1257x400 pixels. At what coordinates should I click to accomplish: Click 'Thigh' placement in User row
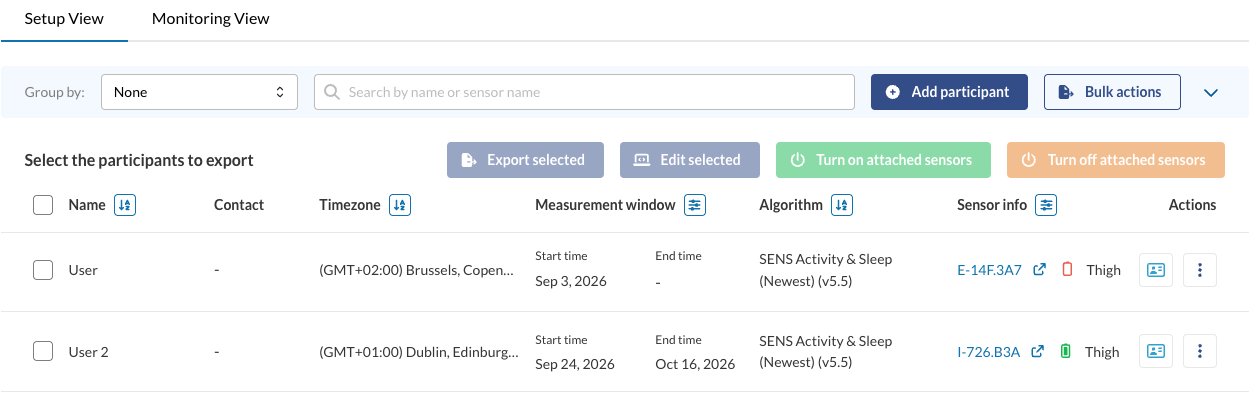[1103, 270]
